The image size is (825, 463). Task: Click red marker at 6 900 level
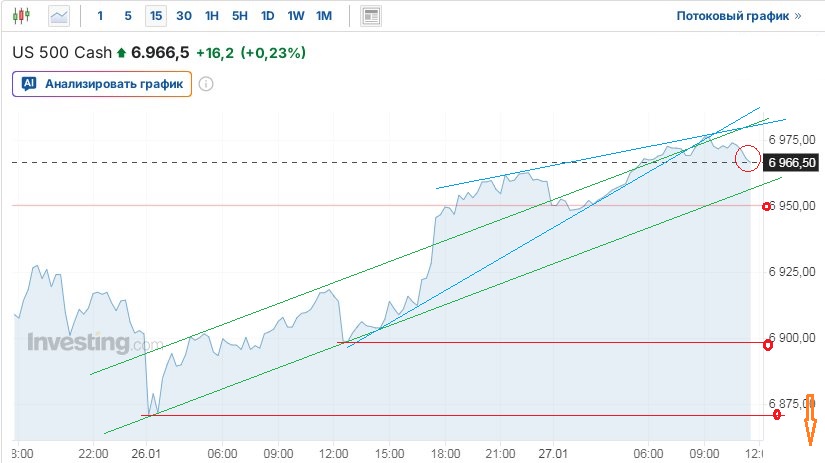click(x=767, y=345)
